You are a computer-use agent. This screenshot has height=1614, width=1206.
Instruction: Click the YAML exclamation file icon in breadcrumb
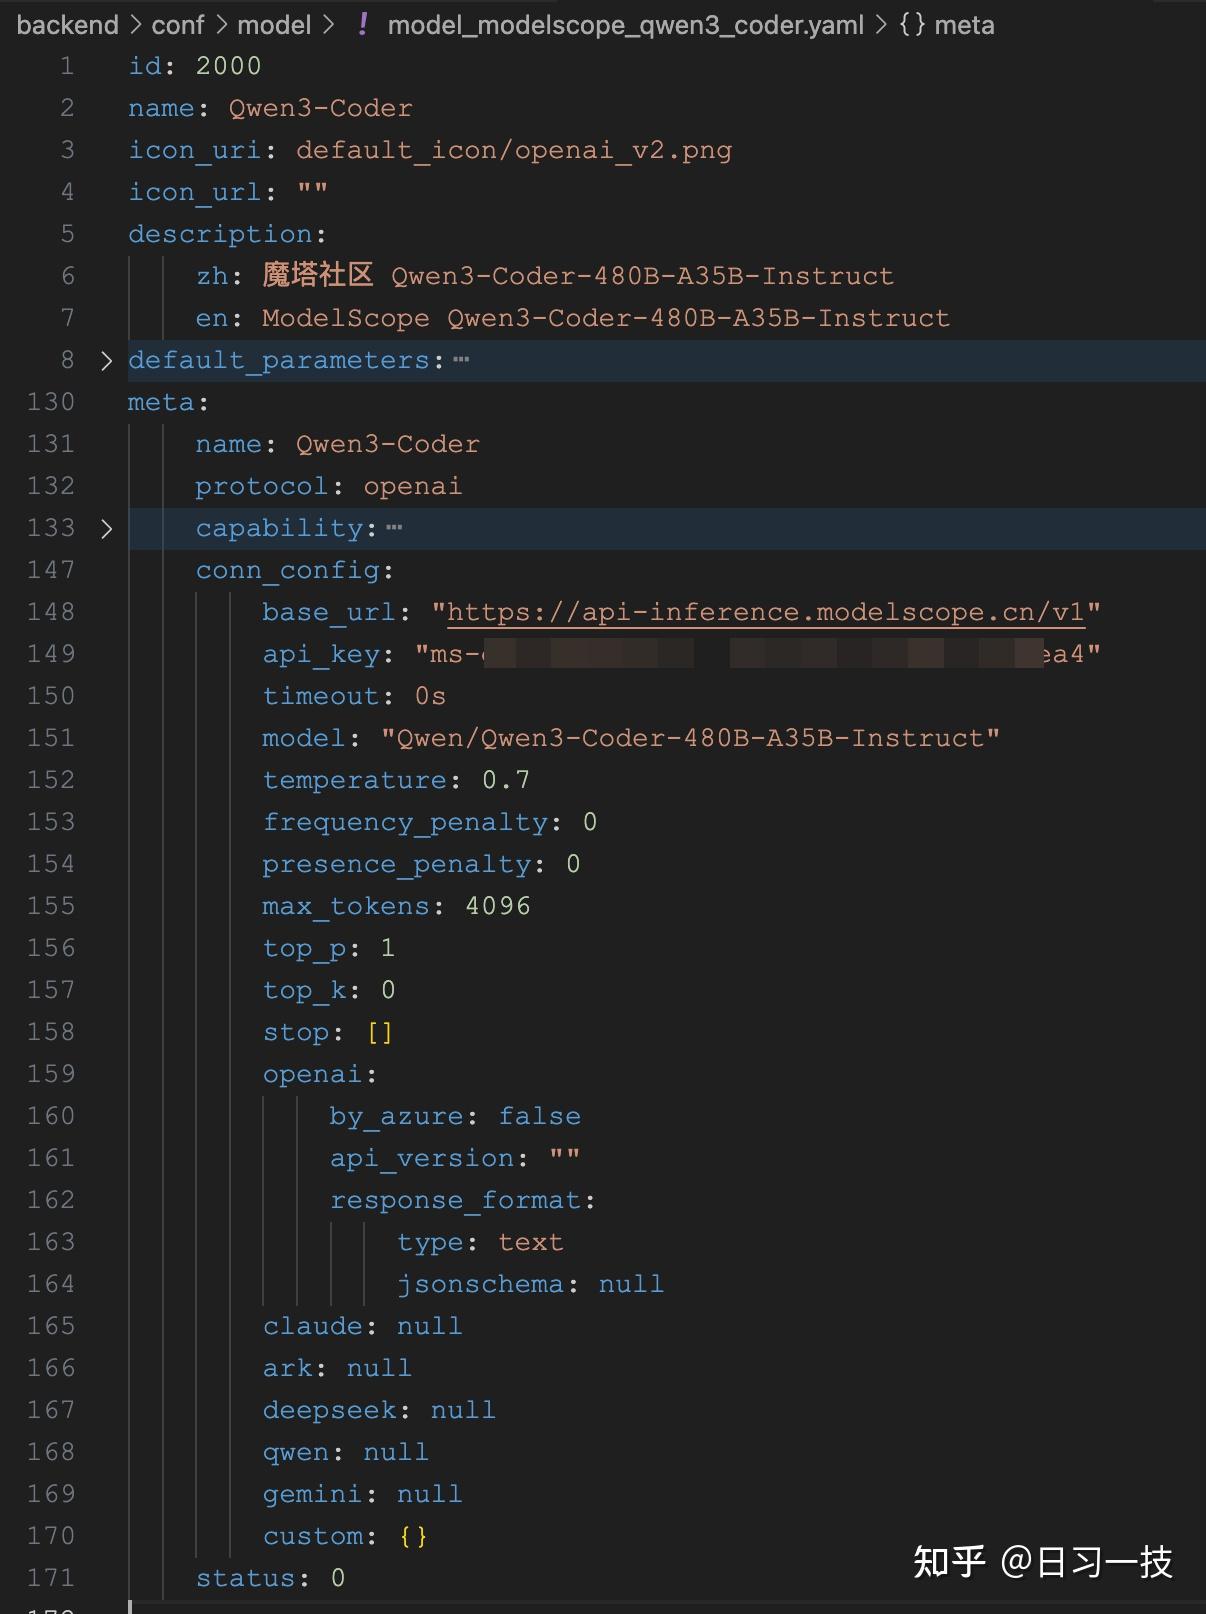362,24
